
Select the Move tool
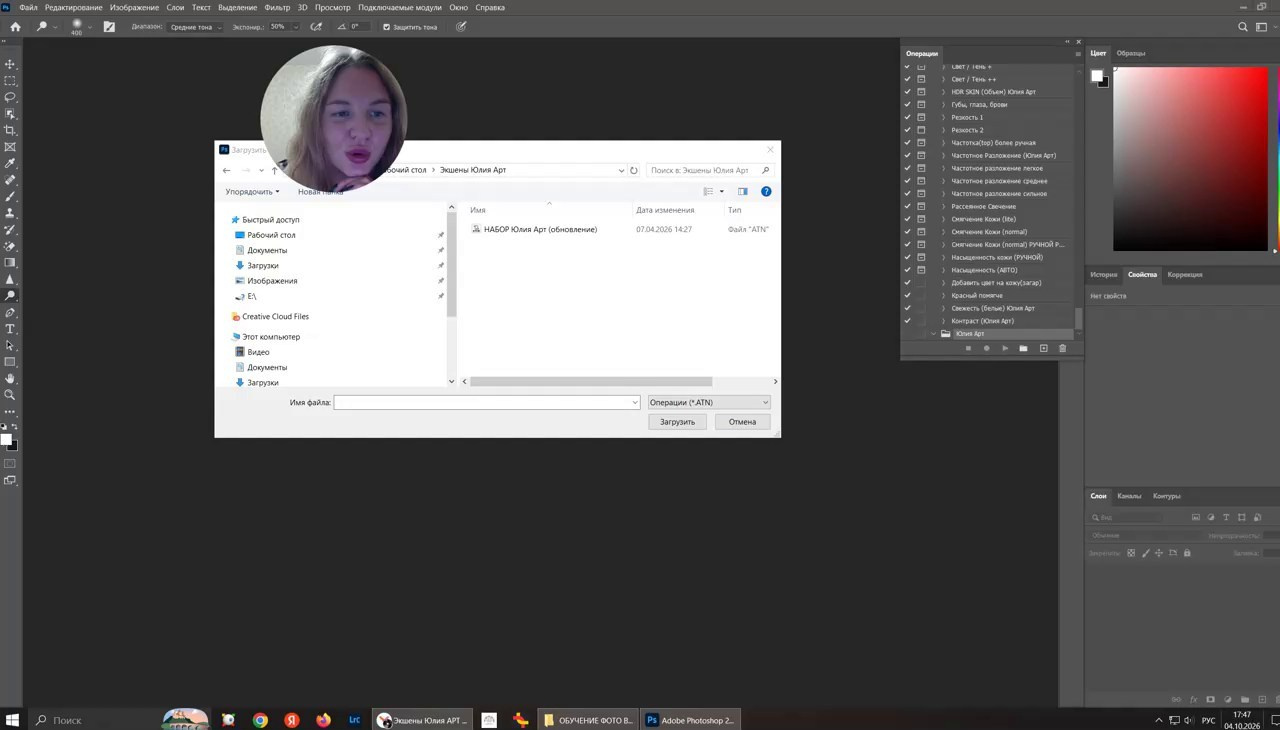tap(10, 64)
